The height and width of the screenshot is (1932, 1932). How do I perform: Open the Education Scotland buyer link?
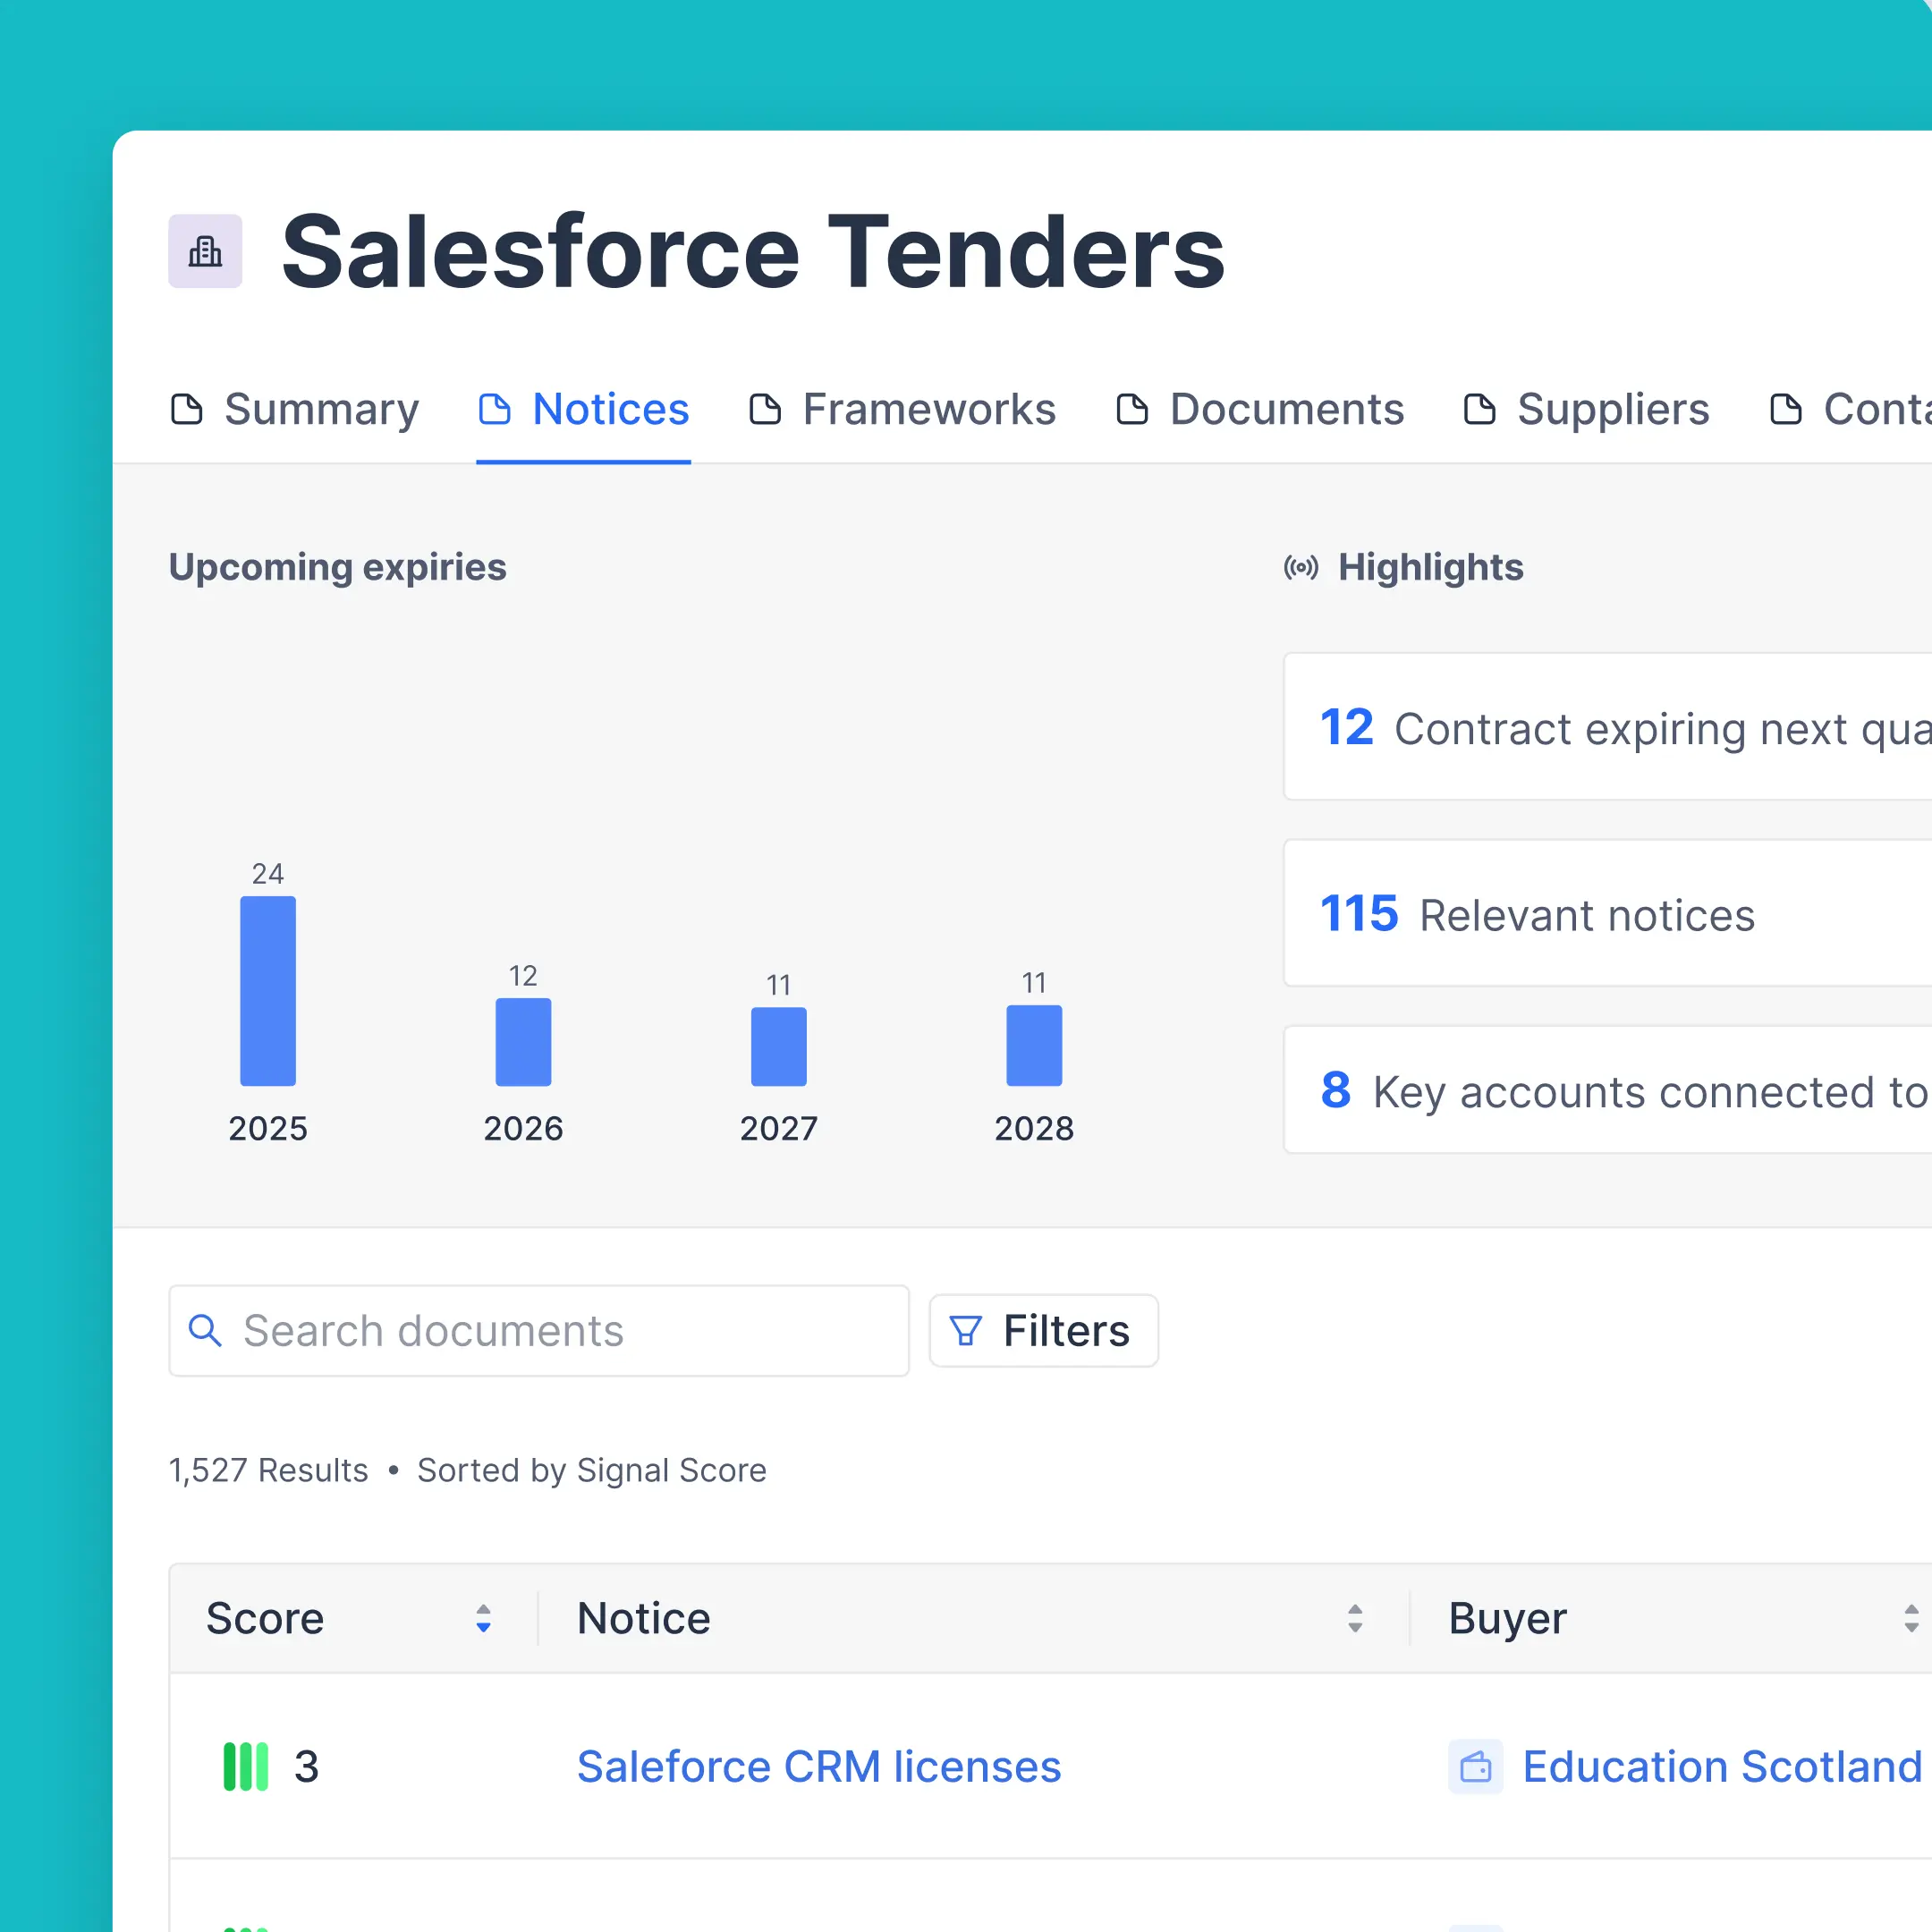(1722, 1767)
